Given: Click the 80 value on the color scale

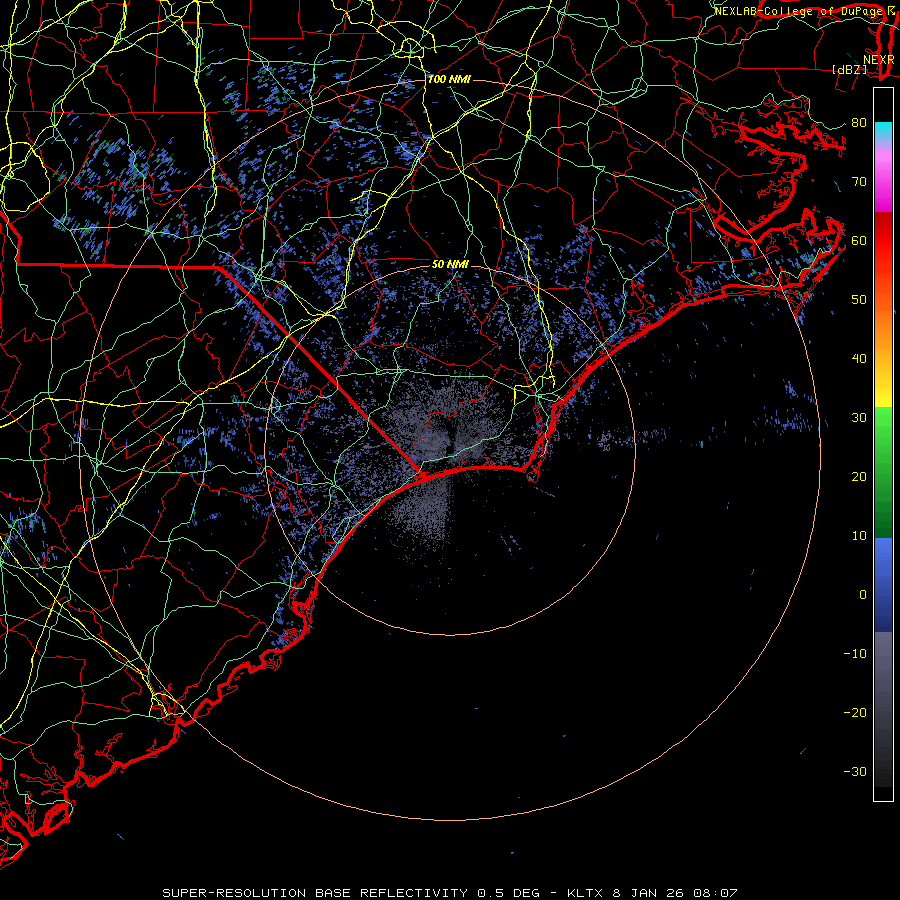Looking at the screenshot, I should tap(859, 123).
